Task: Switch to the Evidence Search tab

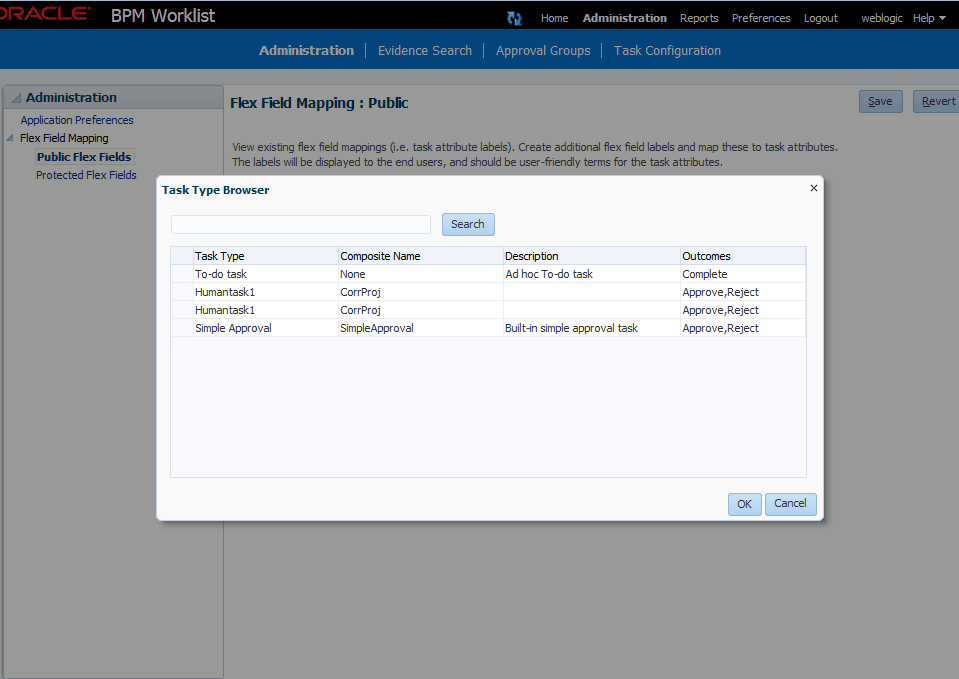Action: (x=424, y=51)
